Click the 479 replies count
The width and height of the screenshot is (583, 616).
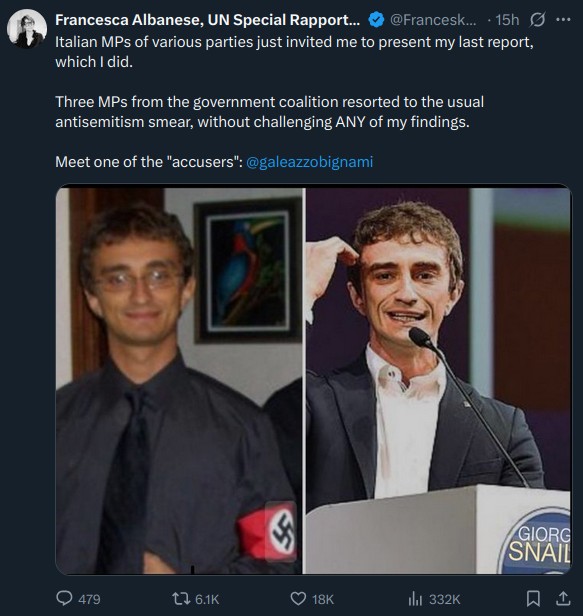click(89, 600)
